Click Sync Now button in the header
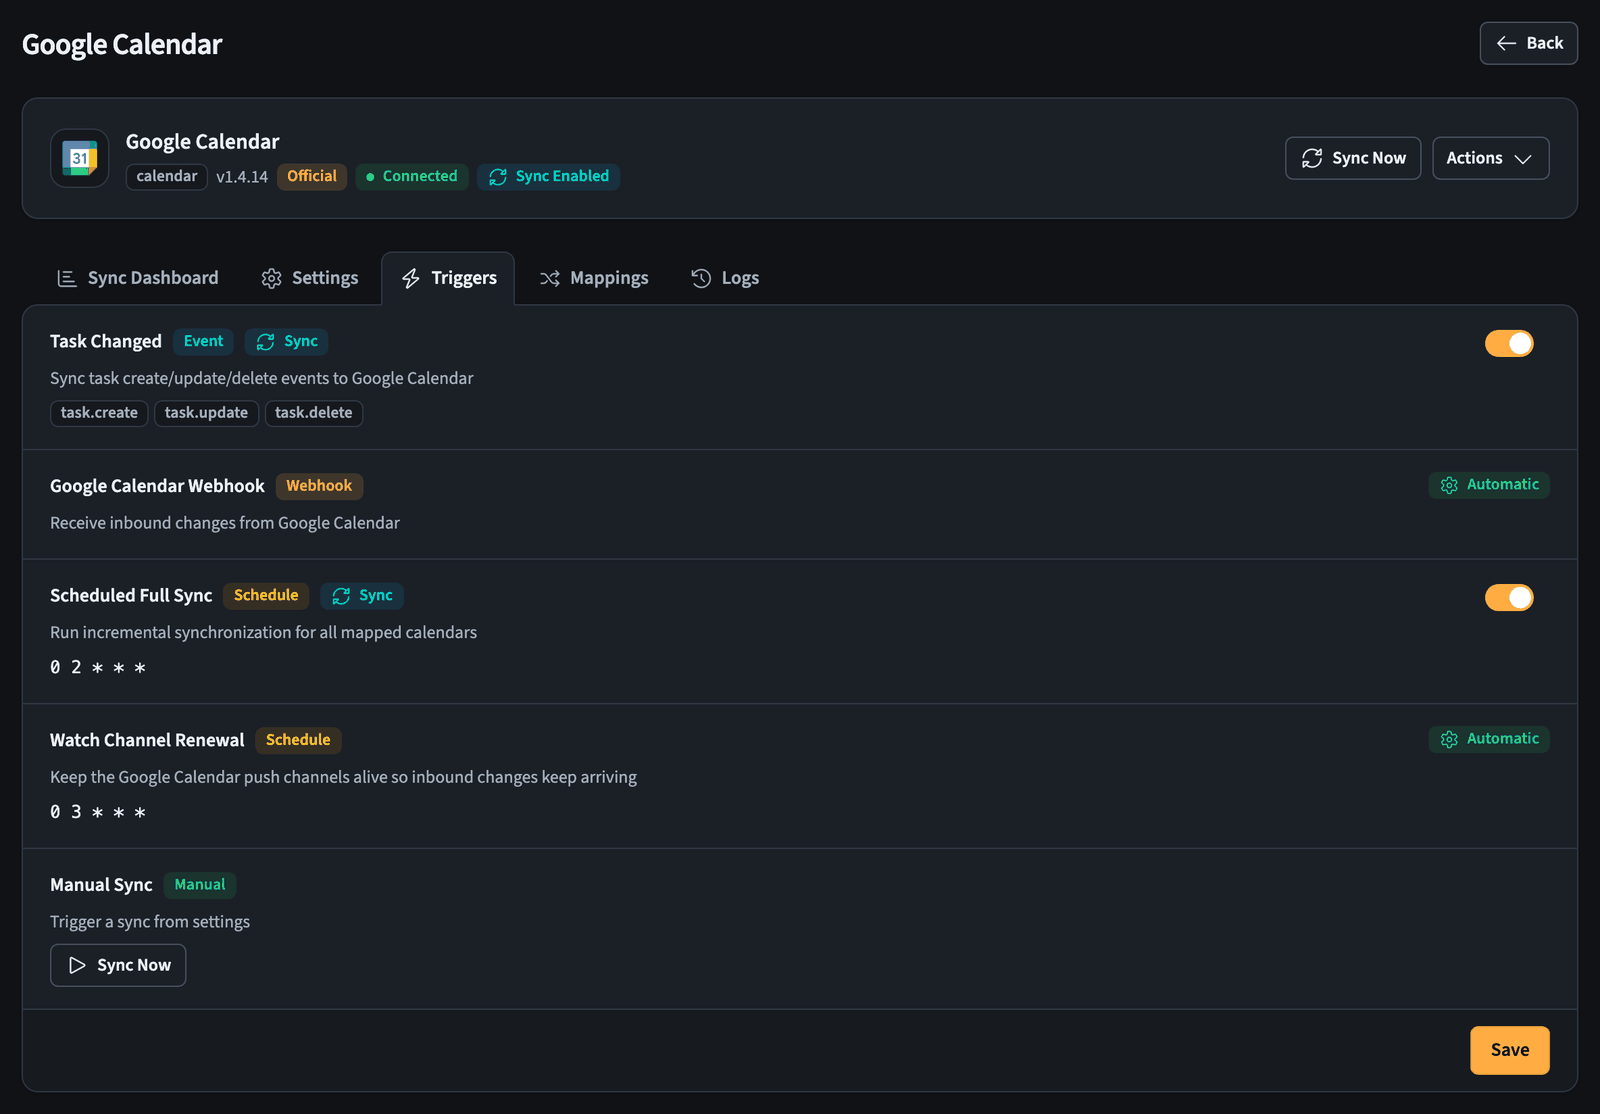This screenshot has width=1600, height=1114. (x=1353, y=158)
